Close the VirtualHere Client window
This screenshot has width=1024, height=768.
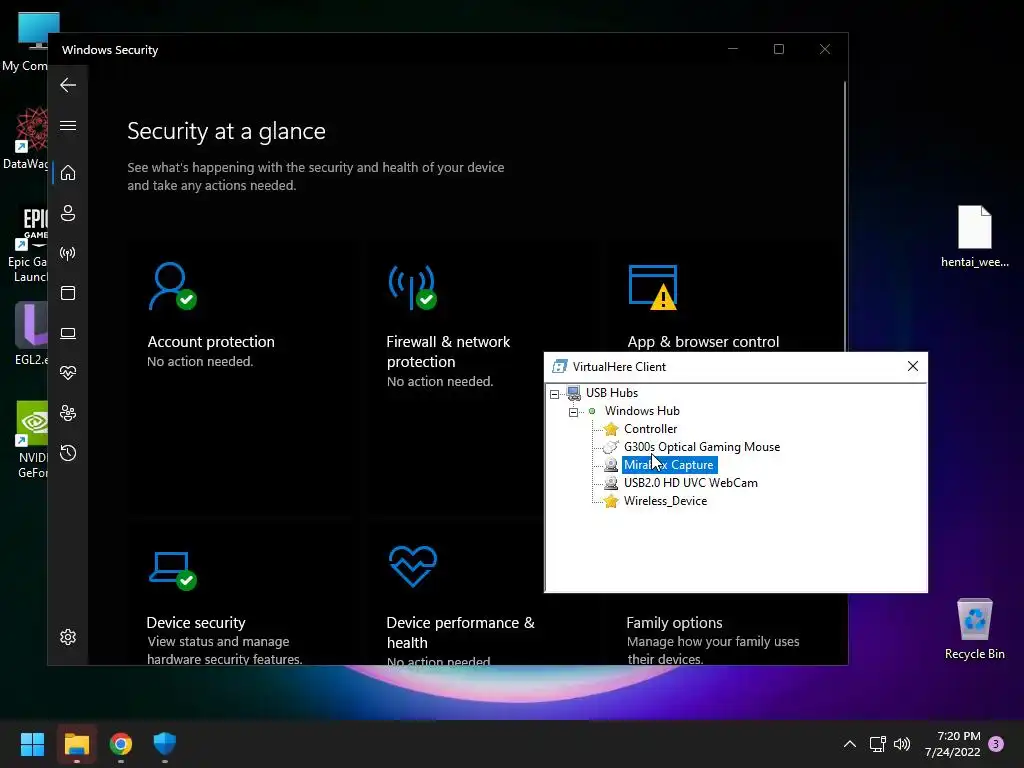tap(913, 366)
